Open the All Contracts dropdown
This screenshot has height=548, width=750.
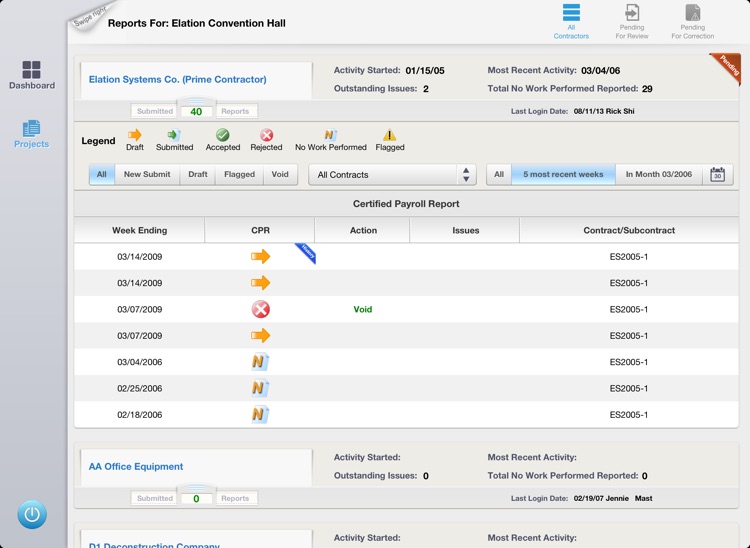tap(392, 175)
